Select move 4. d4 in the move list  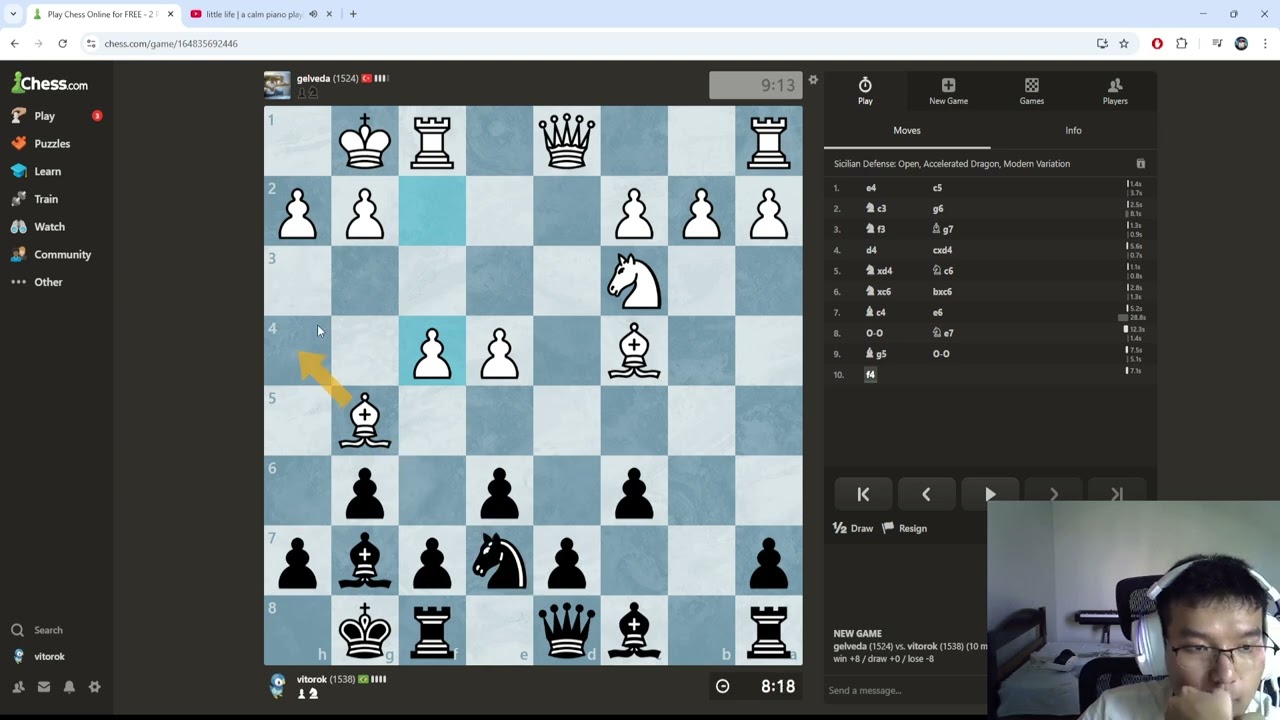coord(871,250)
